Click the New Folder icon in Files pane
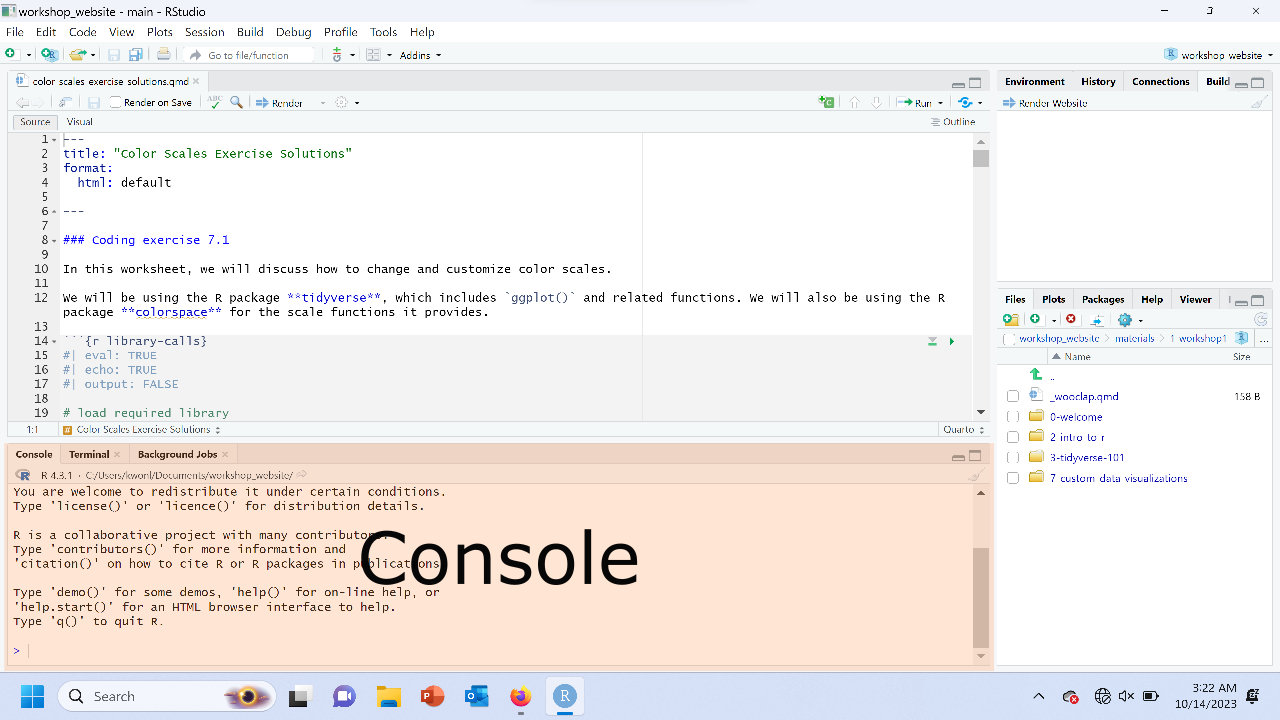This screenshot has height=720, width=1280. click(x=1011, y=319)
